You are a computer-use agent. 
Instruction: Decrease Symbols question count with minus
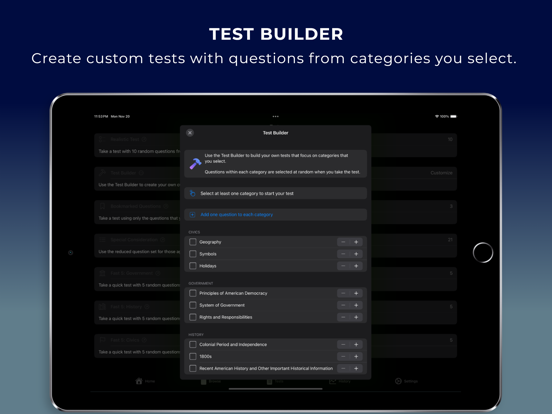pos(343,254)
